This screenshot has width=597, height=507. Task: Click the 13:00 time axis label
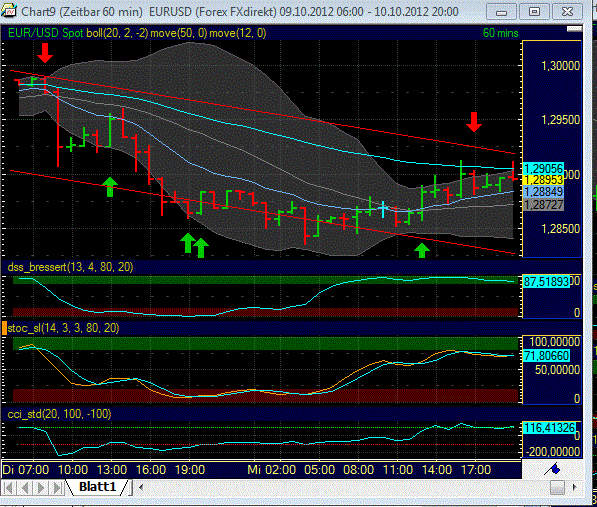112,469
